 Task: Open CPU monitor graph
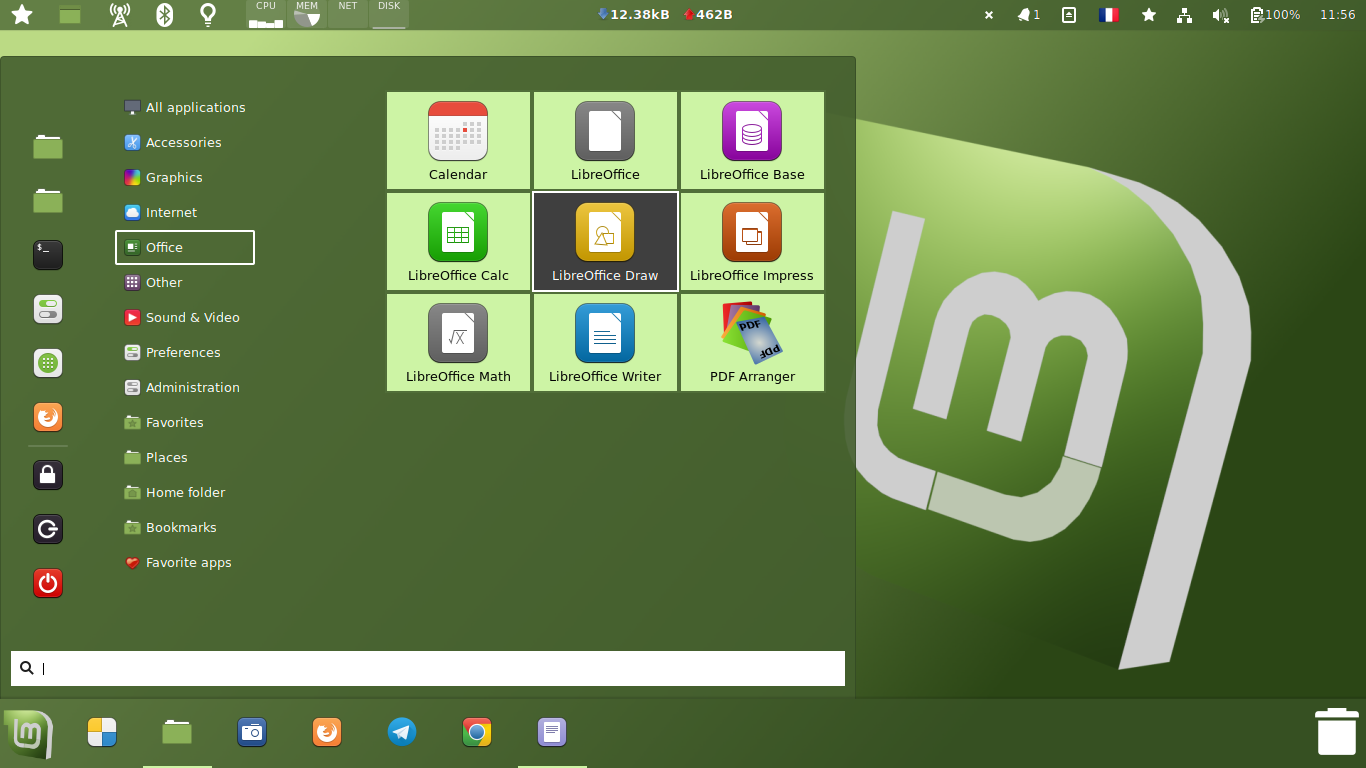pyautogui.click(x=266, y=14)
